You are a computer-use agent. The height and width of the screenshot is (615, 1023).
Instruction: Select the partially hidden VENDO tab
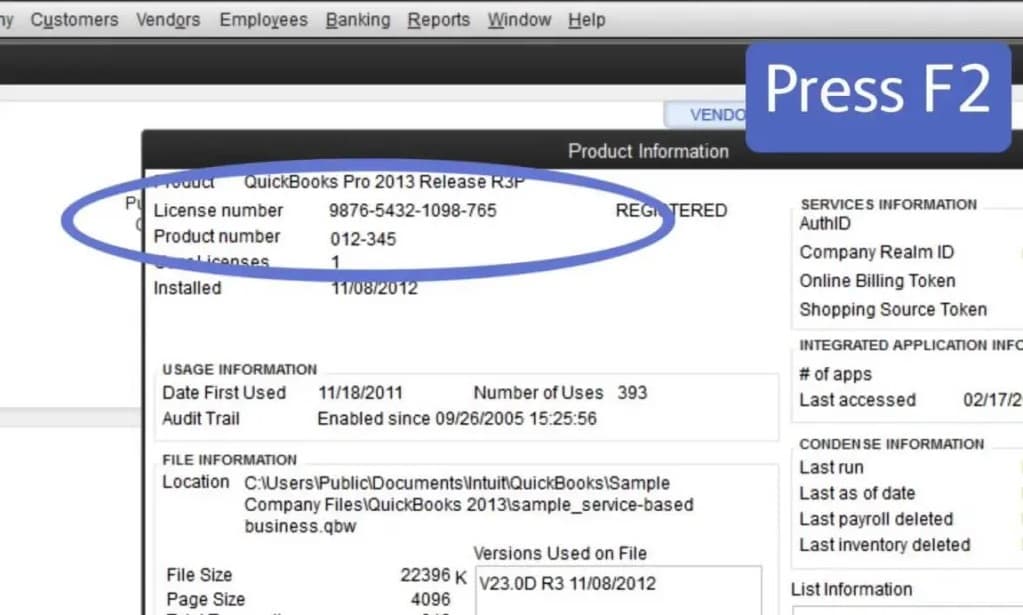[x=706, y=115]
